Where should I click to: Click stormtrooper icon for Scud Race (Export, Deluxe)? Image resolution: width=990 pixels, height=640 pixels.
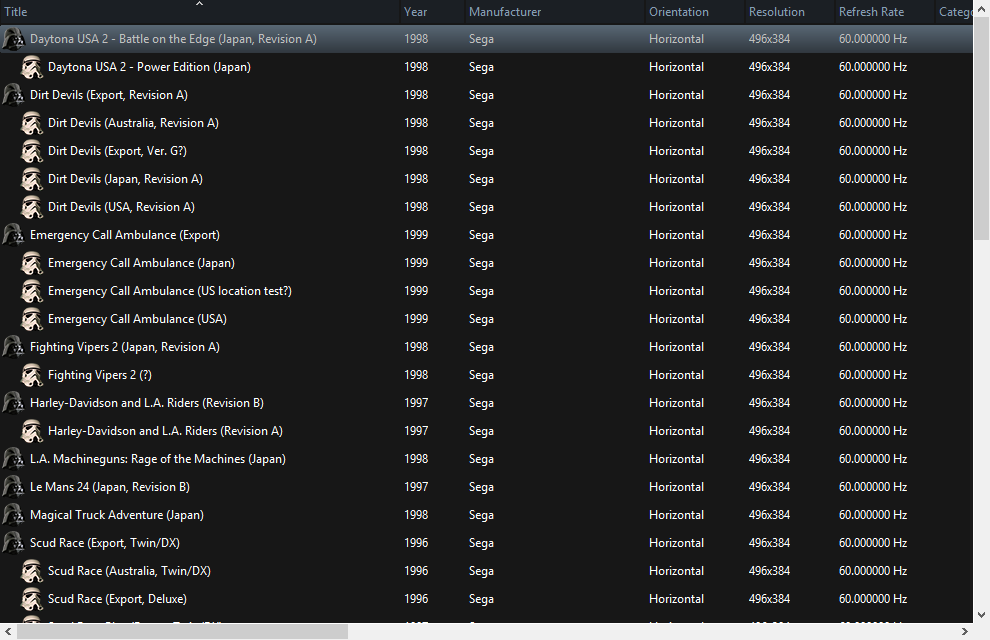(x=31, y=599)
